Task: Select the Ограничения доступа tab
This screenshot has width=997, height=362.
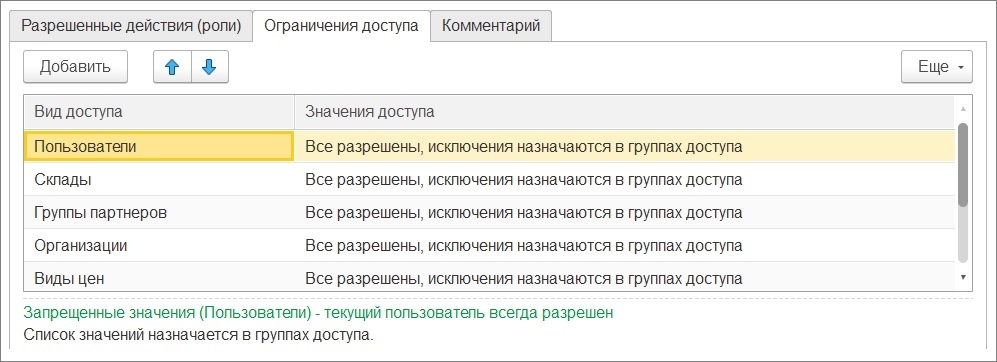Action: point(341,26)
